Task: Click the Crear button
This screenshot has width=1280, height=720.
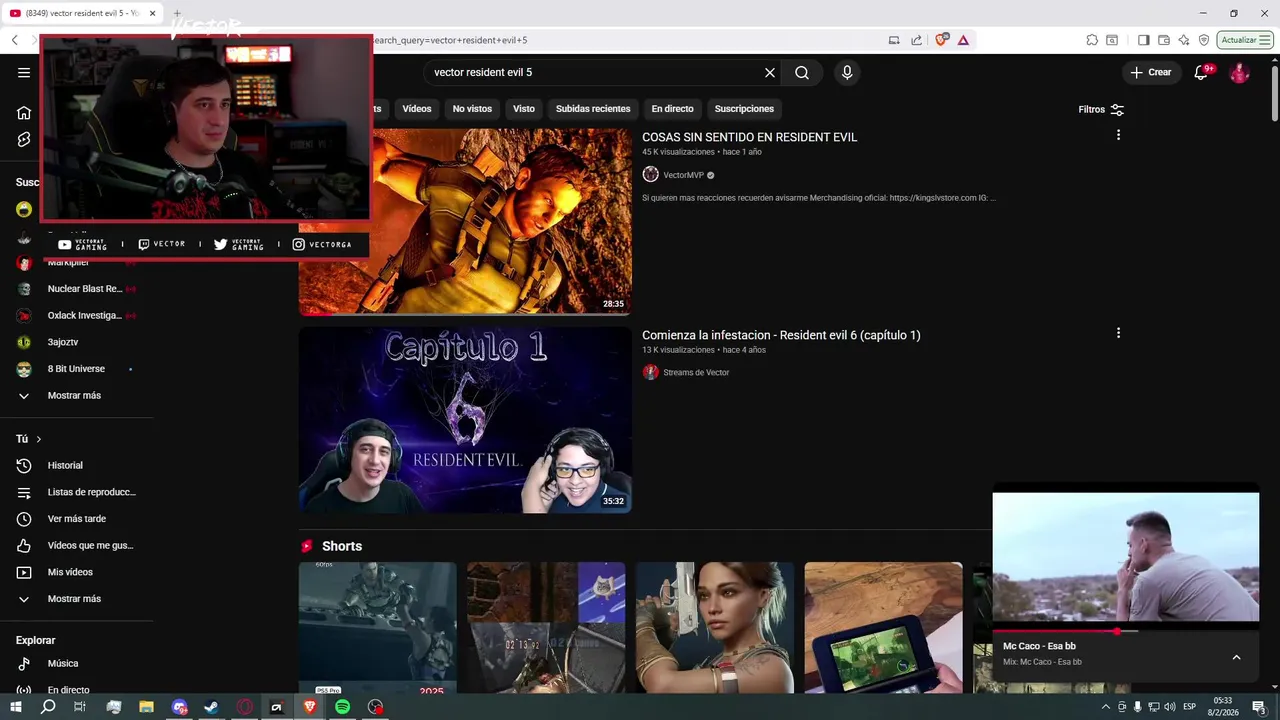Action: [1151, 72]
